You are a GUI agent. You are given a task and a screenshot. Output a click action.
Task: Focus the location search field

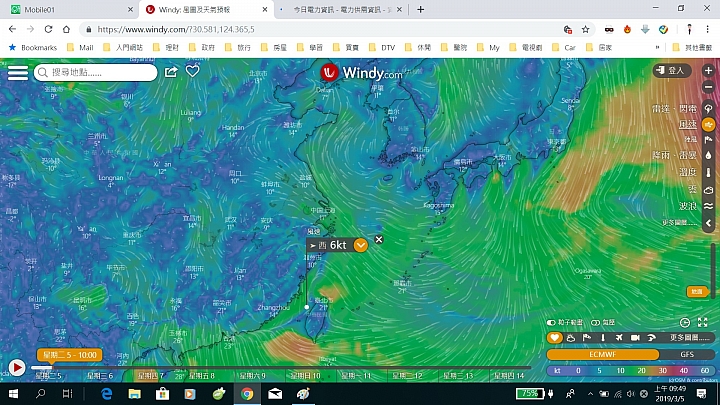click(96, 73)
